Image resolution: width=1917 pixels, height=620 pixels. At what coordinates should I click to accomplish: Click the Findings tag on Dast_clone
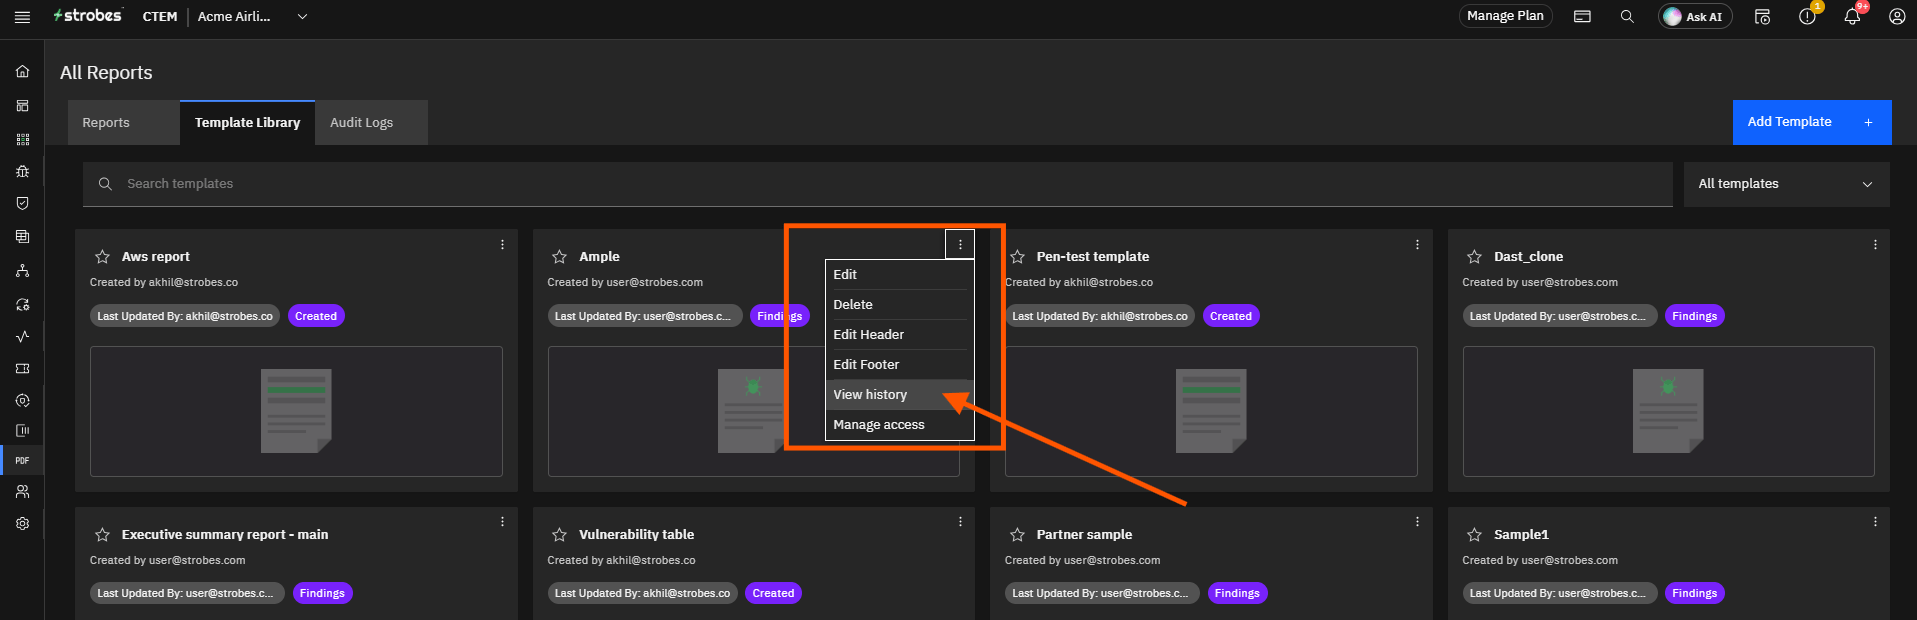pyautogui.click(x=1695, y=316)
